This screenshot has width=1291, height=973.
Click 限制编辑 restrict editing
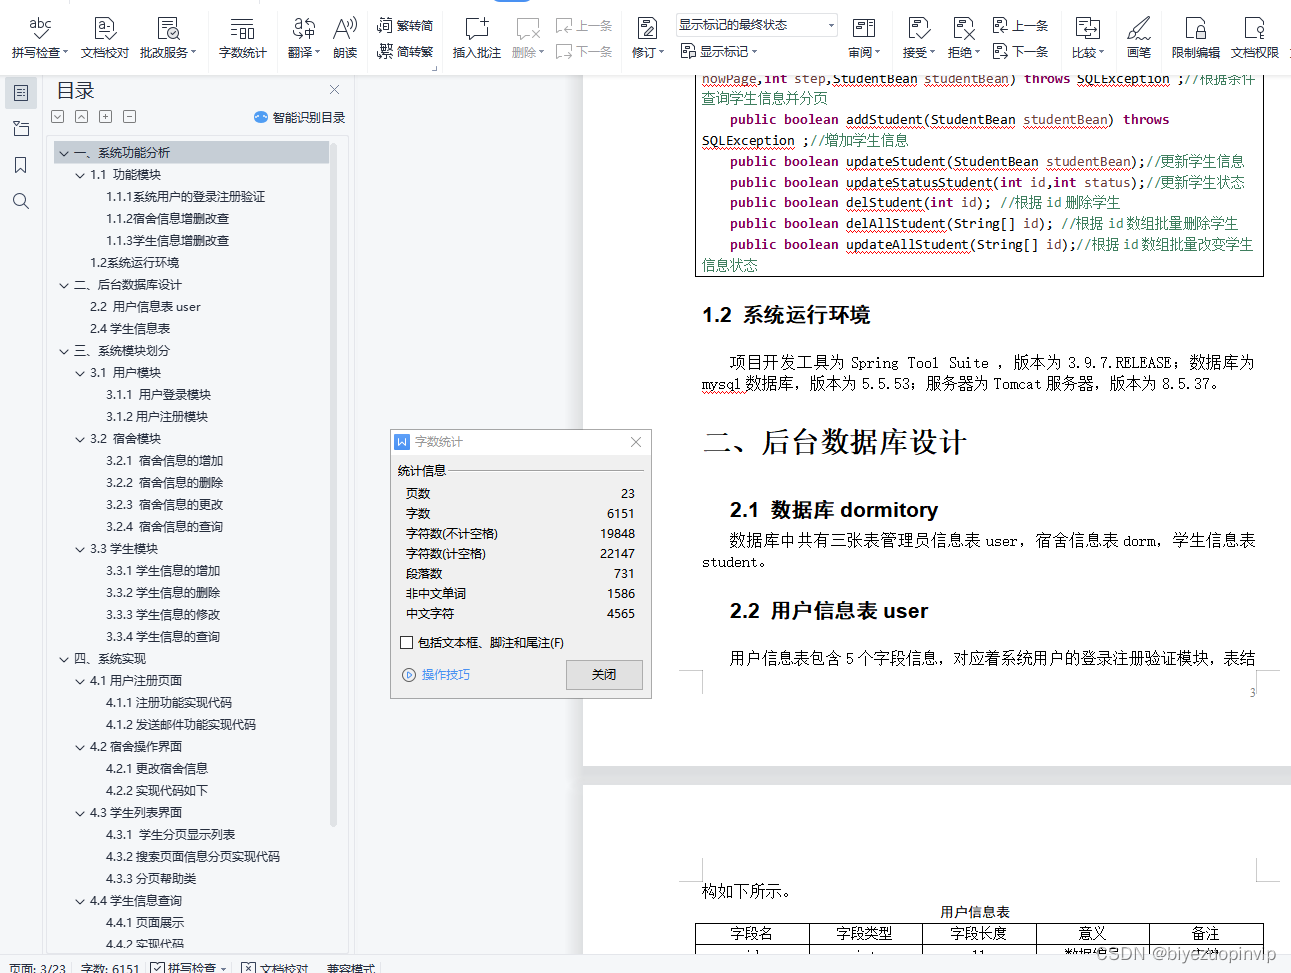pos(1195,38)
